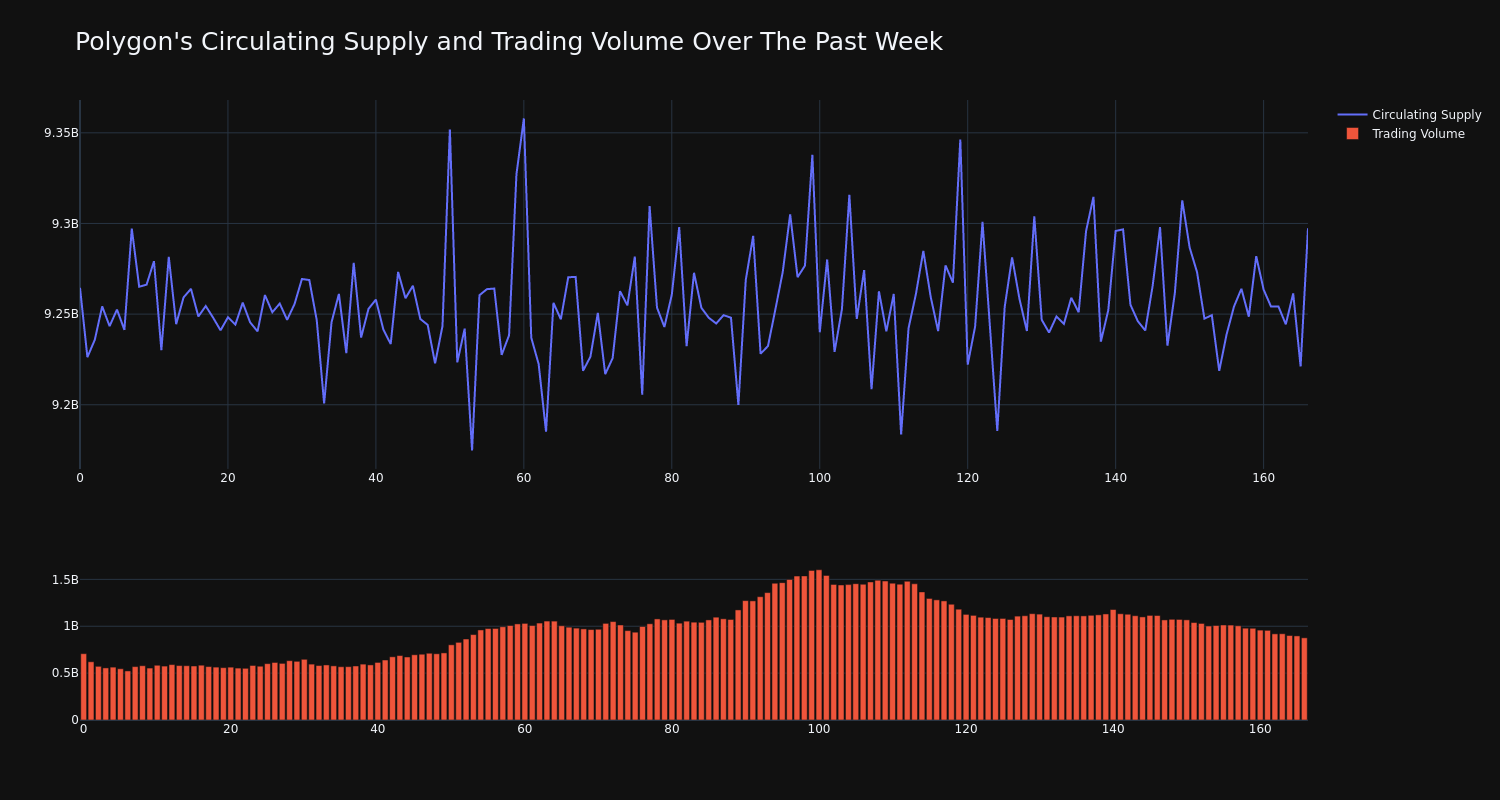Toggle the Circulating Supply legend entry
Screen dimensions: 1500x800
1409,115
